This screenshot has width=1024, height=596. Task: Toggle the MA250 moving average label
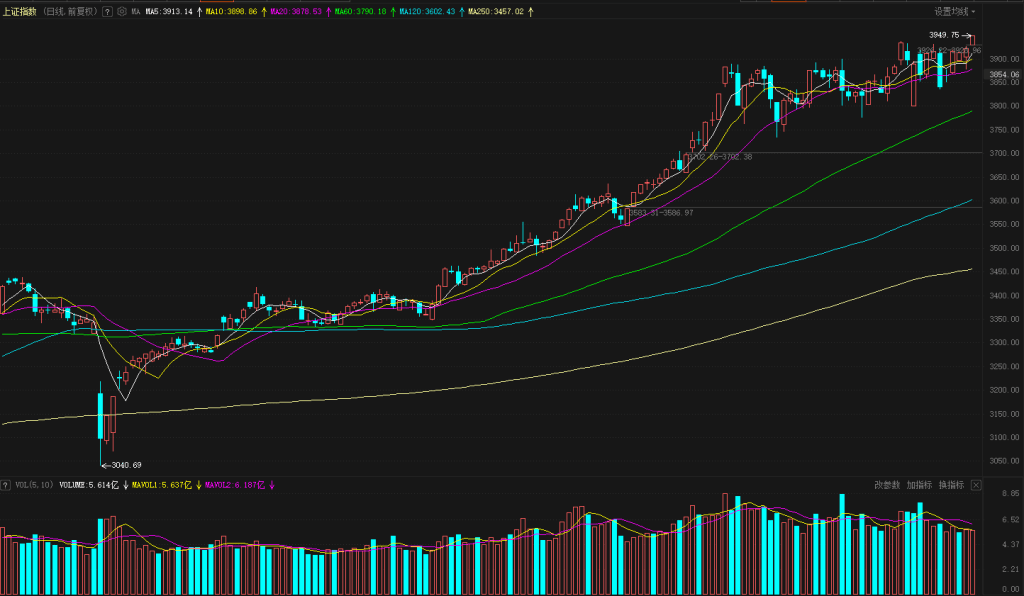(496, 12)
